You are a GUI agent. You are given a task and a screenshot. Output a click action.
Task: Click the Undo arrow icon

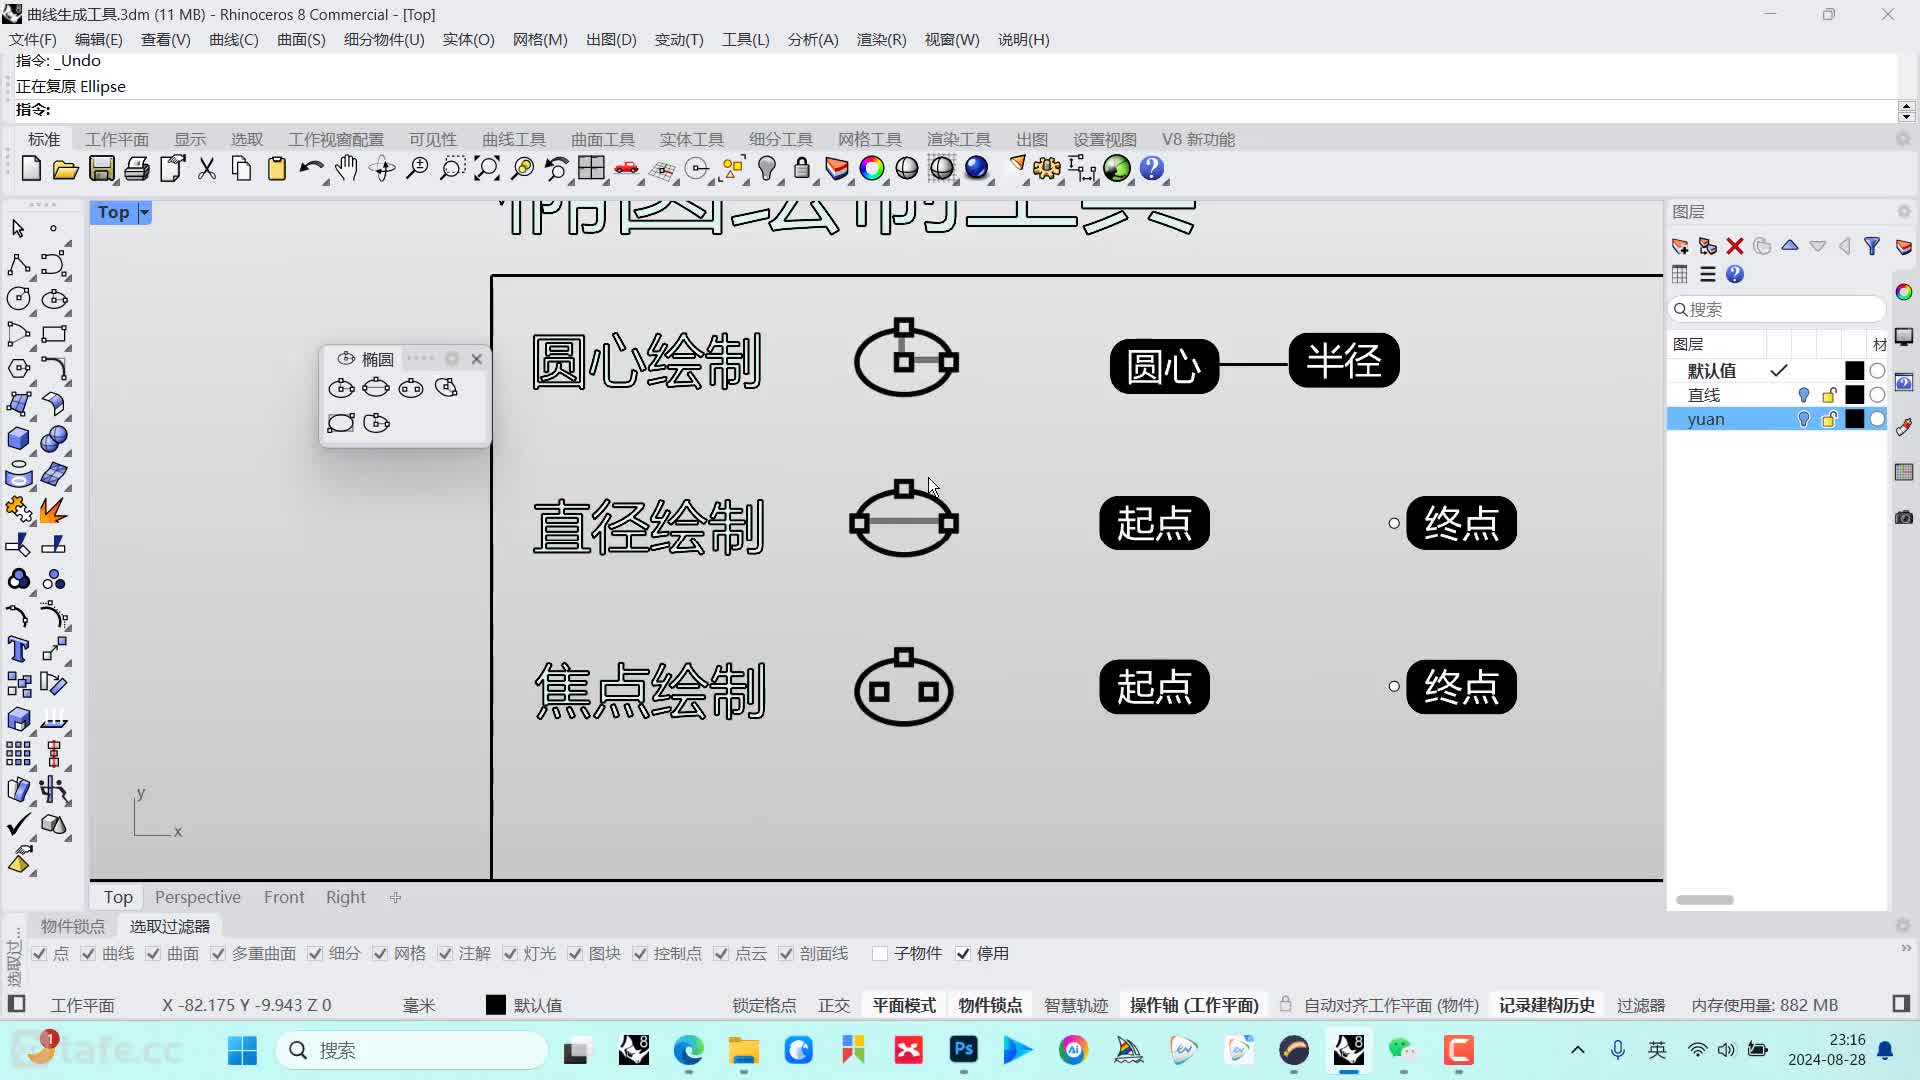click(311, 169)
